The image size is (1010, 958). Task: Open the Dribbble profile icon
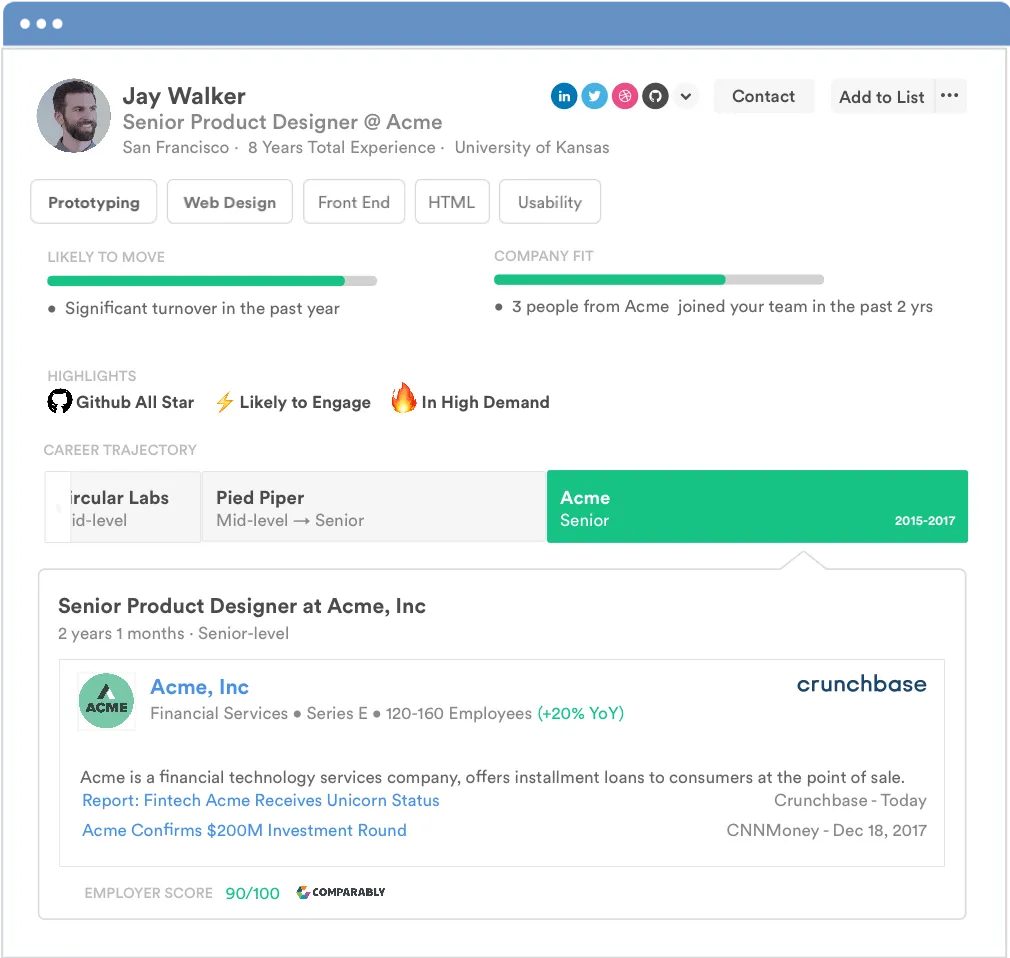point(624,97)
